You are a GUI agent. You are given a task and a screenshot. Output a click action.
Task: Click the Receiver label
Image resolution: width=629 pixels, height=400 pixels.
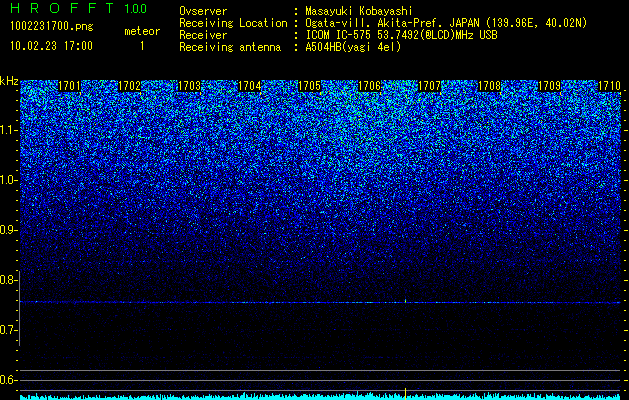203,35
